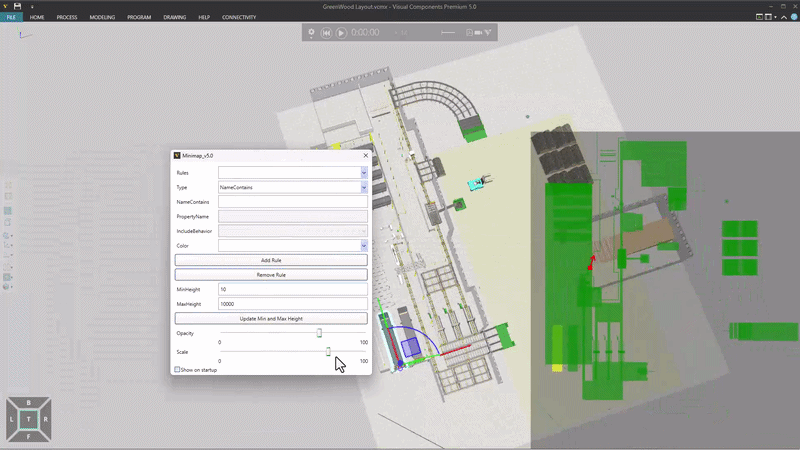Image resolution: width=800 pixels, height=450 pixels.
Task: Open the Rules dropdown
Action: pos(364,173)
